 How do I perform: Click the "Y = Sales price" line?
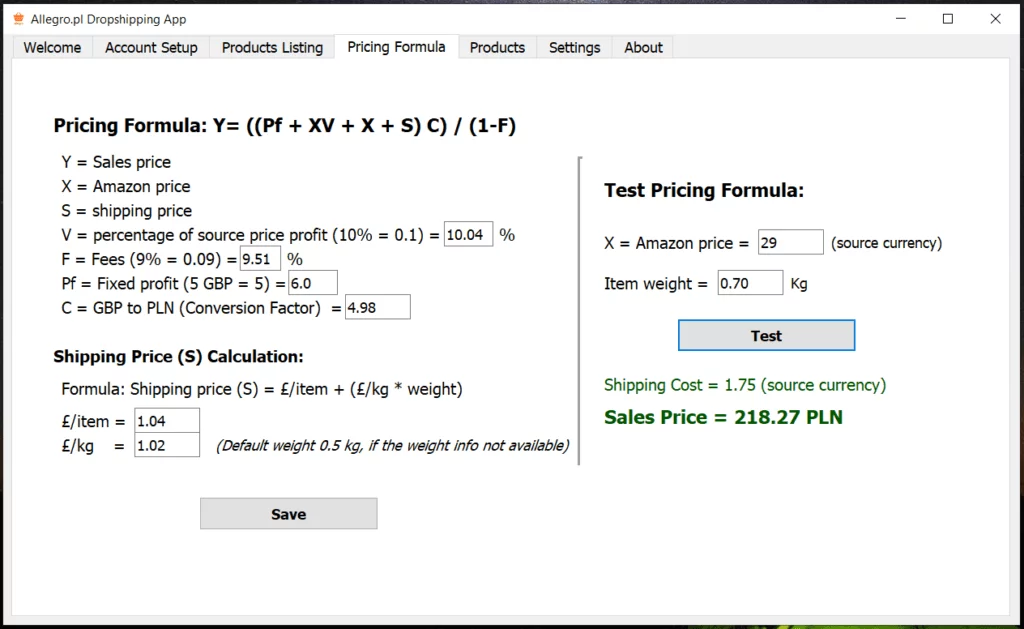click(116, 162)
